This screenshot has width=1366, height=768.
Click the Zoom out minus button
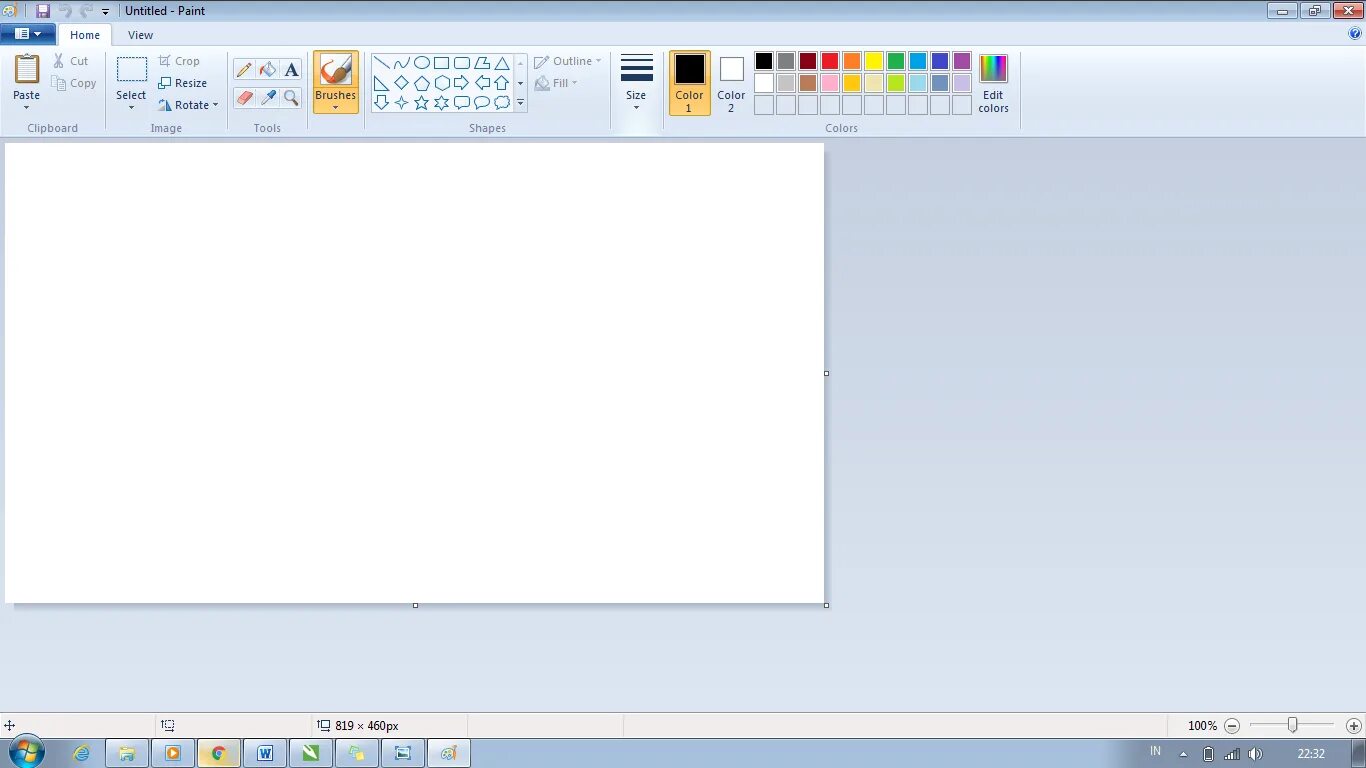1232,726
